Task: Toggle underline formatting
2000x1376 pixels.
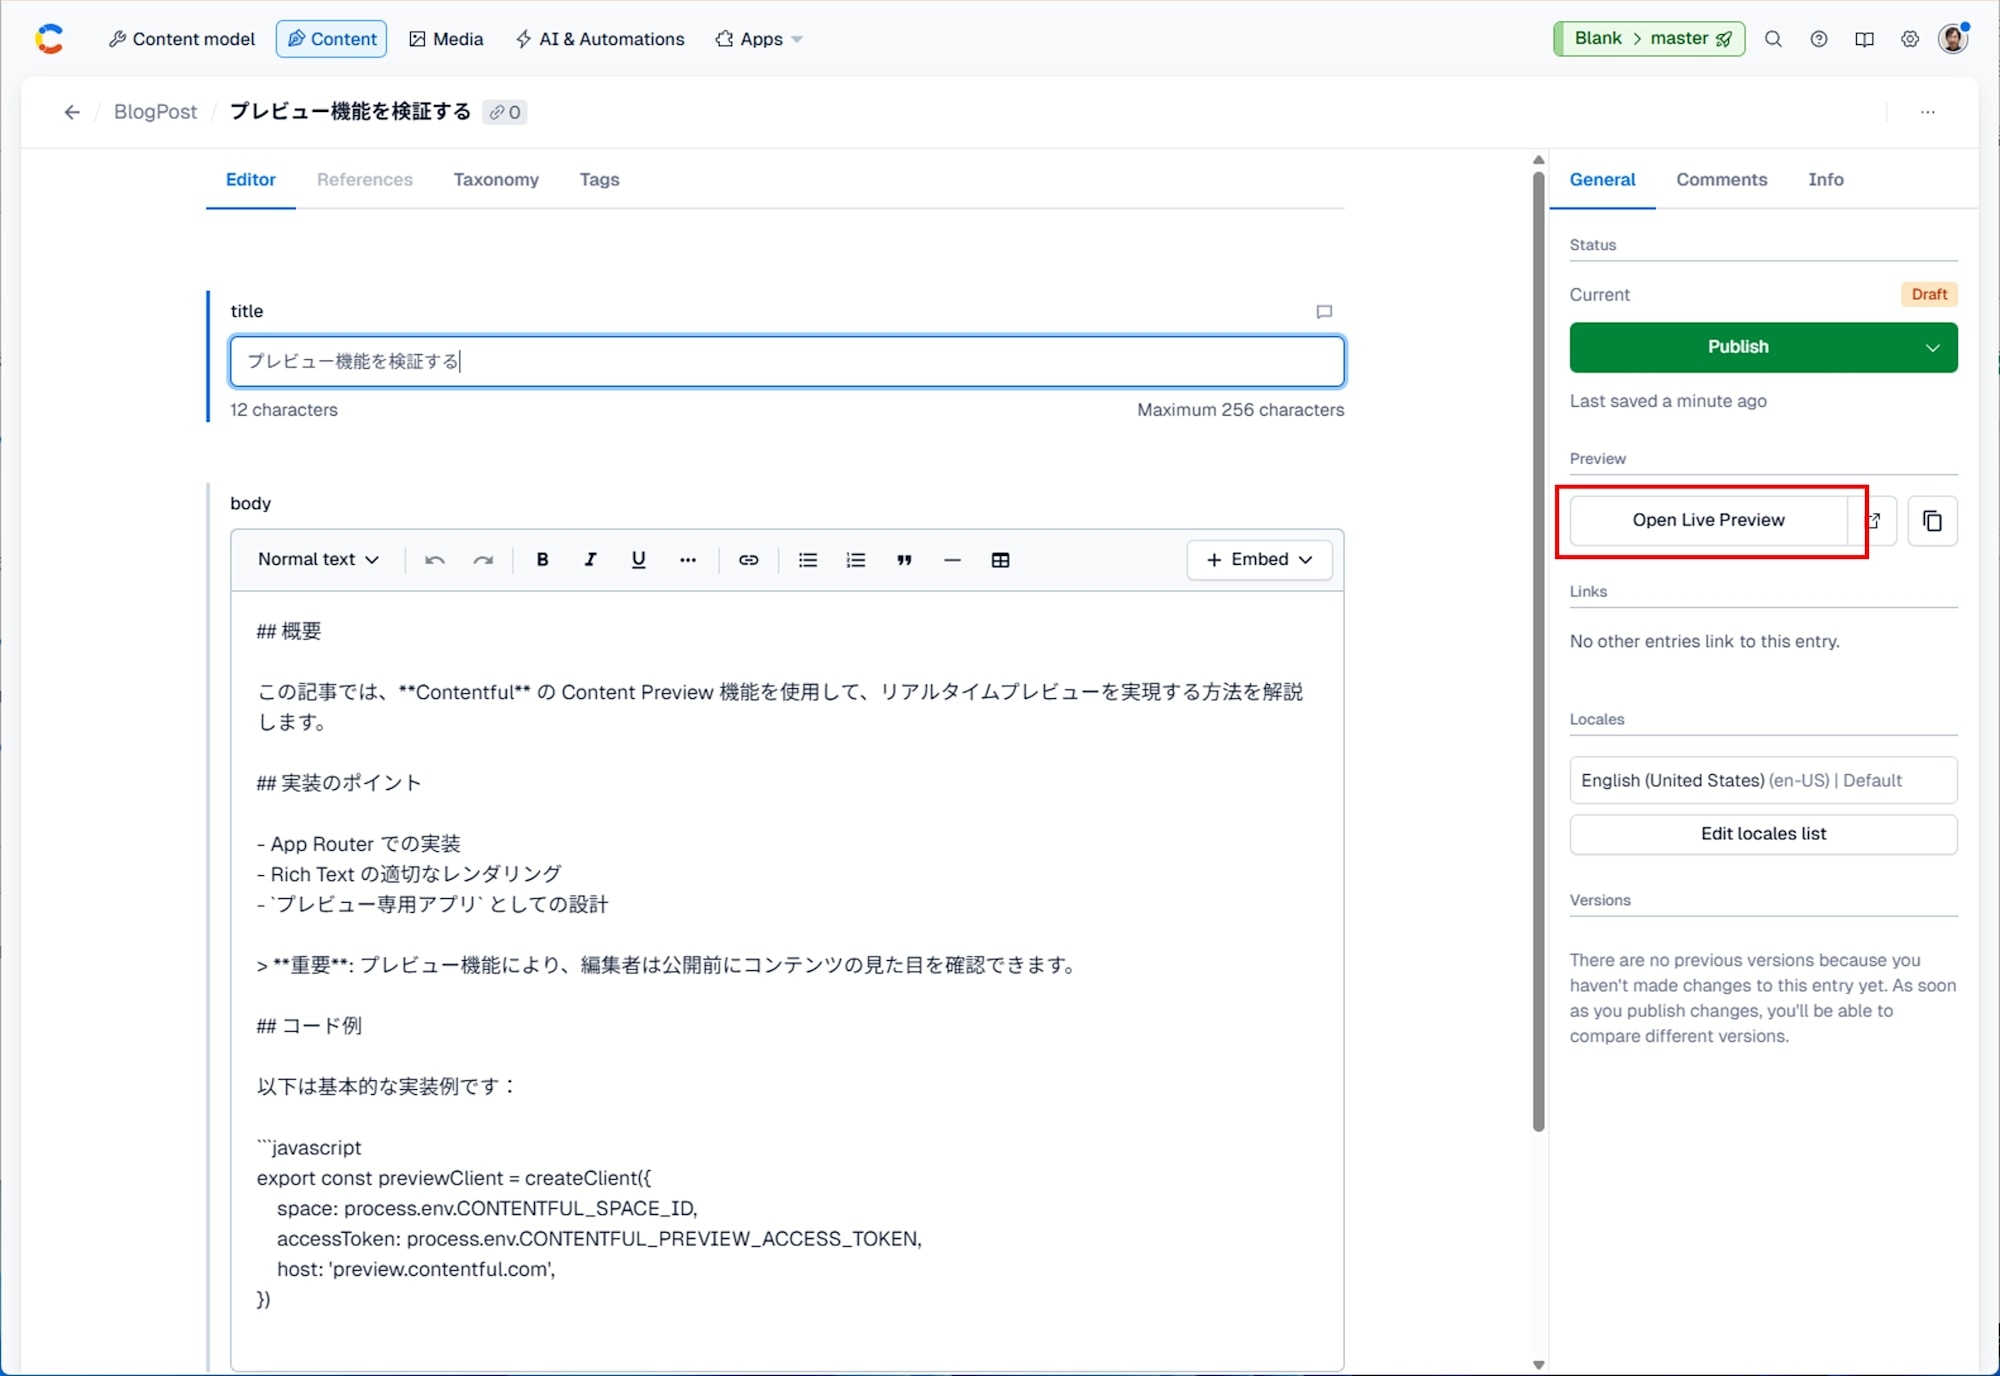Action: coord(638,560)
